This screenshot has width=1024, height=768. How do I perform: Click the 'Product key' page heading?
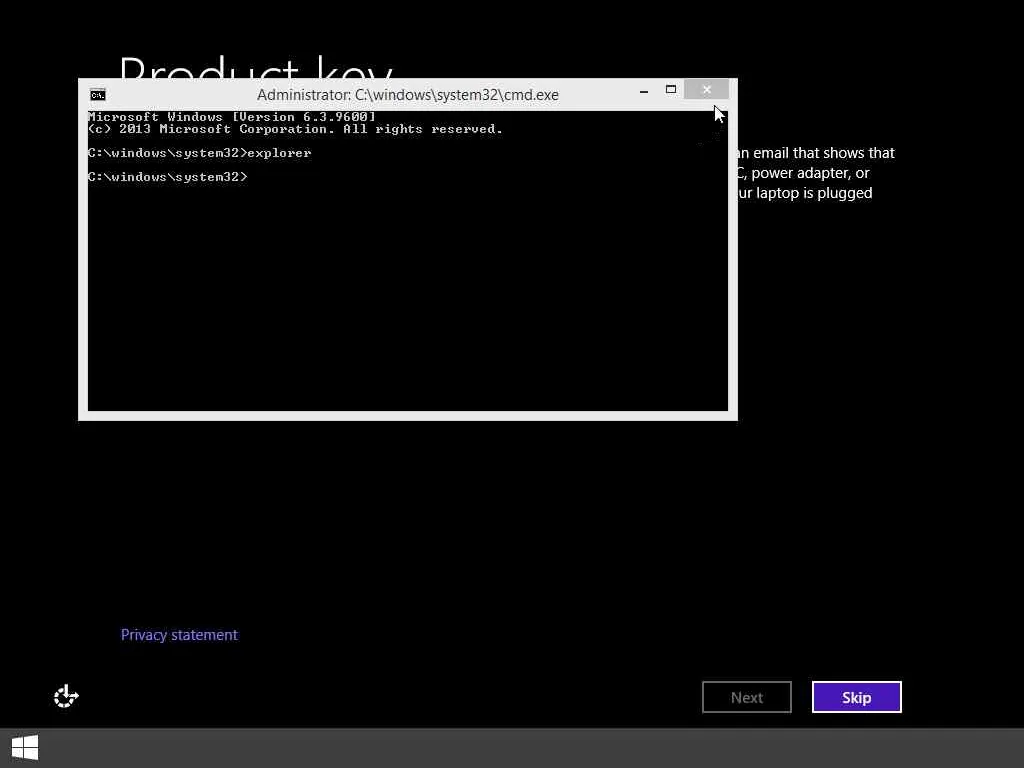point(256,69)
